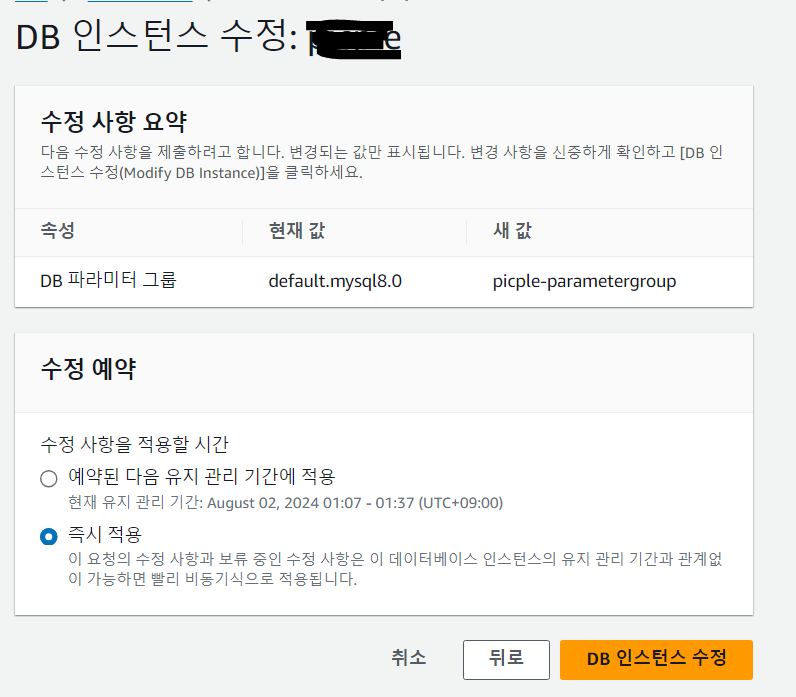
Task: Choose '예약된 다음 유지 관리 기간에 적용' option
Action: [x=49, y=478]
